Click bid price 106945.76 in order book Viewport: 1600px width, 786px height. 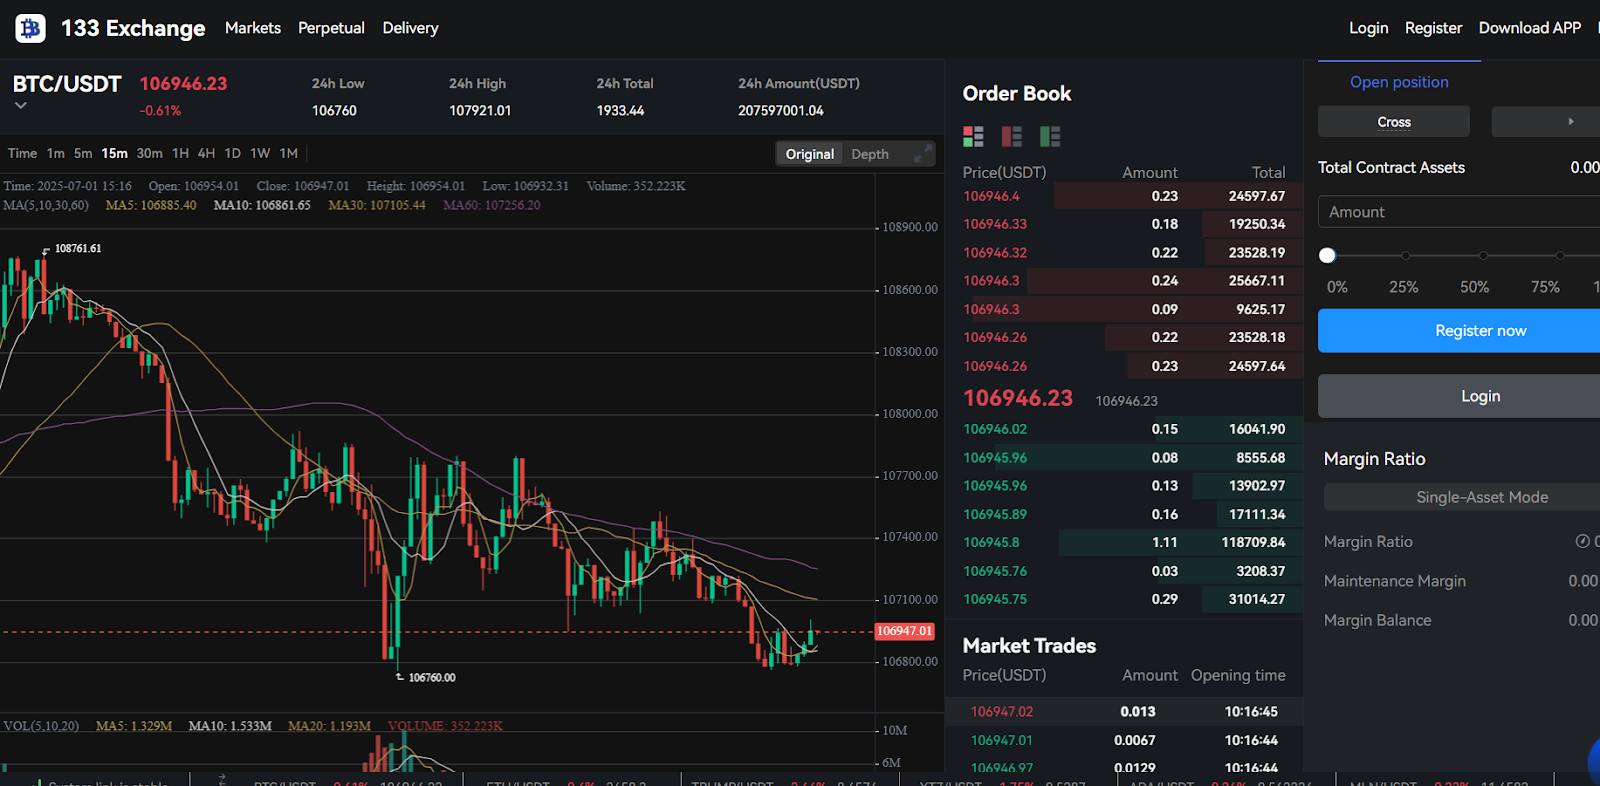[x=995, y=571]
